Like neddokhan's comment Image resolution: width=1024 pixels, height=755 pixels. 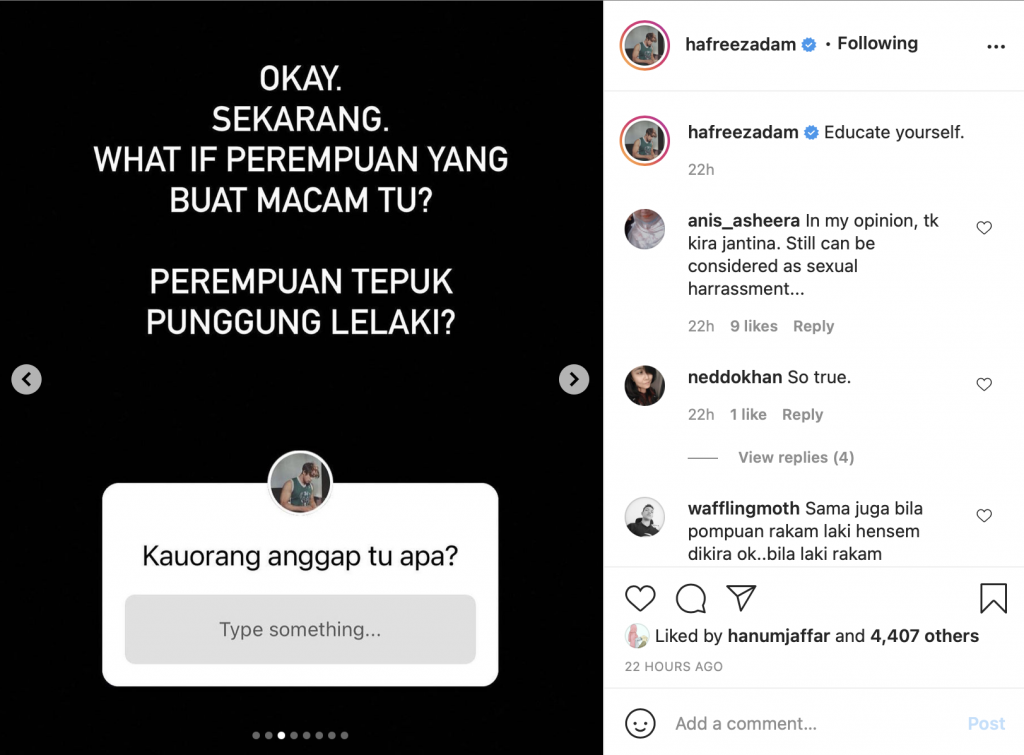click(x=984, y=385)
